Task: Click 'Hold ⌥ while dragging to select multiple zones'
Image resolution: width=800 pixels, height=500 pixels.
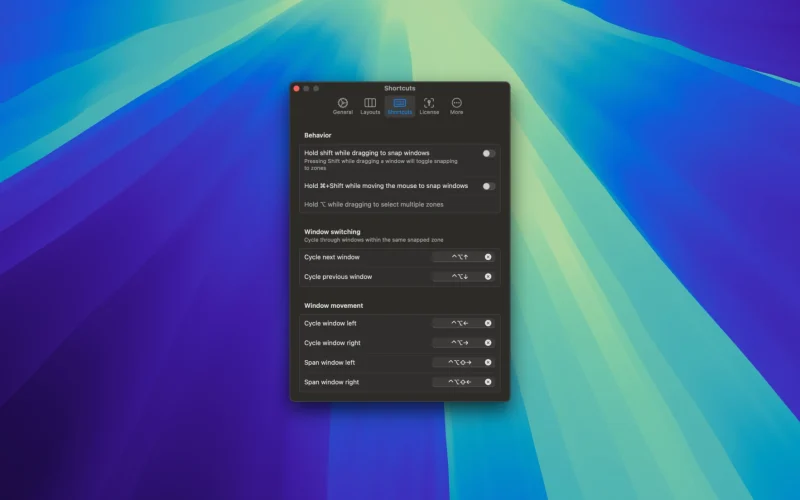Action: (373, 205)
